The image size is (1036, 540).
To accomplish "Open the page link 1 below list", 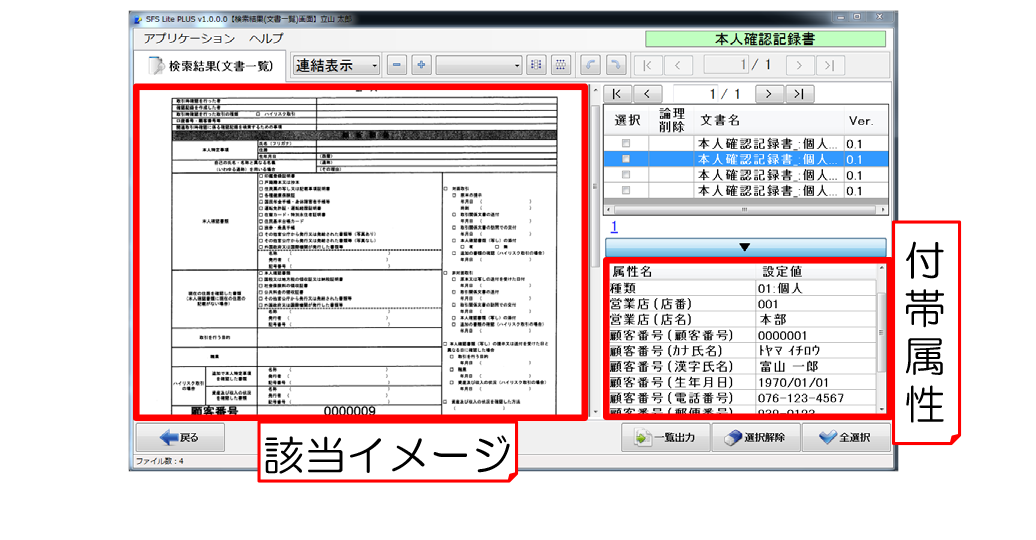I will [614, 227].
